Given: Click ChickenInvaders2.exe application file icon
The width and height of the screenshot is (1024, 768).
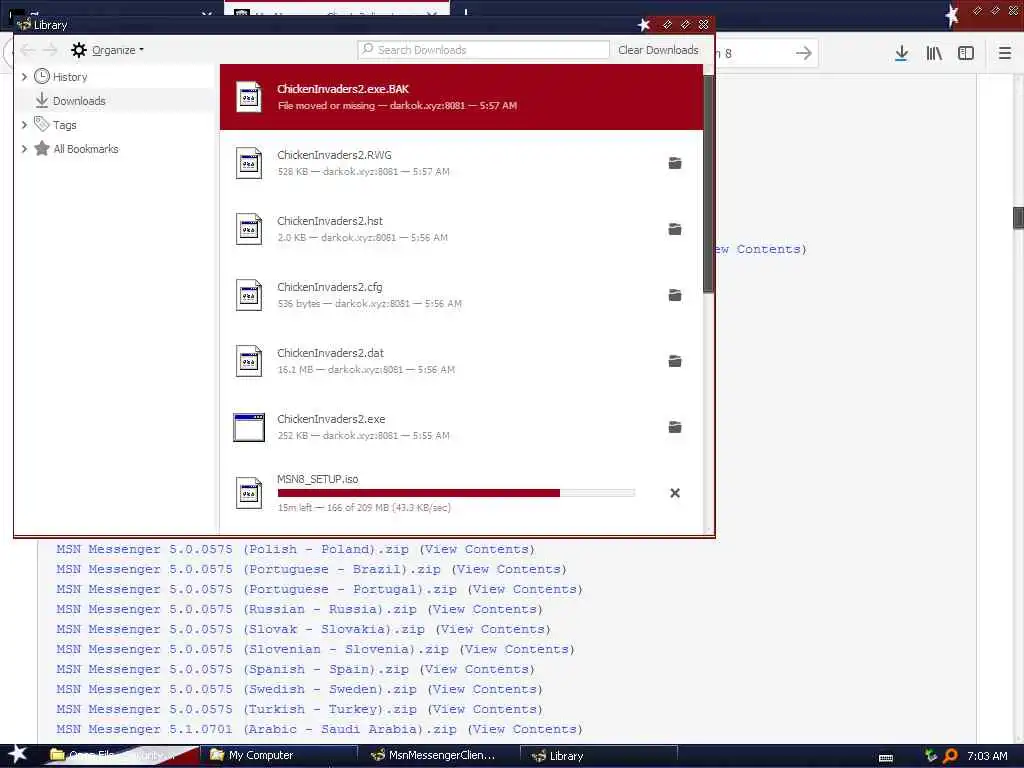Looking at the screenshot, I should (x=249, y=428).
